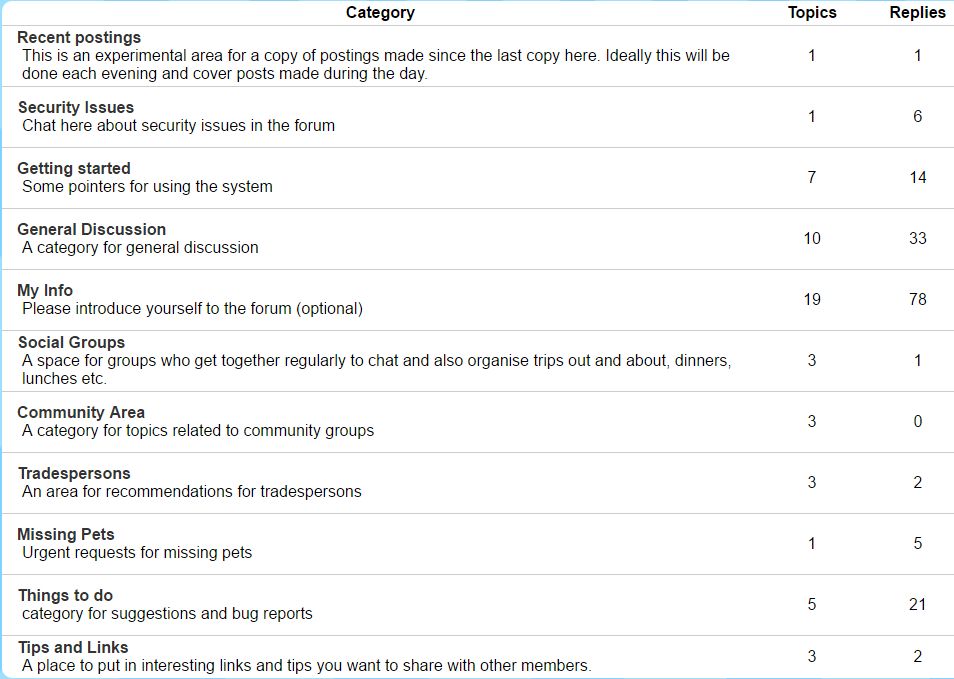Click the Things to do replies count 21
The width and height of the screenshot is (954, 679).
pos(917,604)
